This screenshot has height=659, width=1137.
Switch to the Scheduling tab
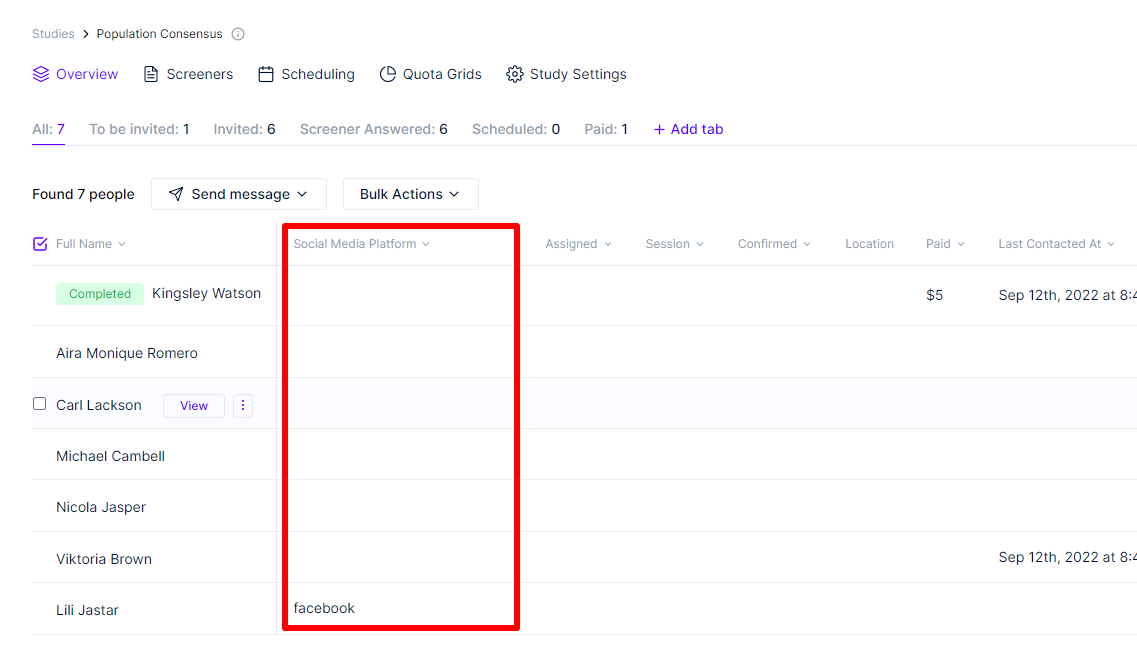point(307,74)
